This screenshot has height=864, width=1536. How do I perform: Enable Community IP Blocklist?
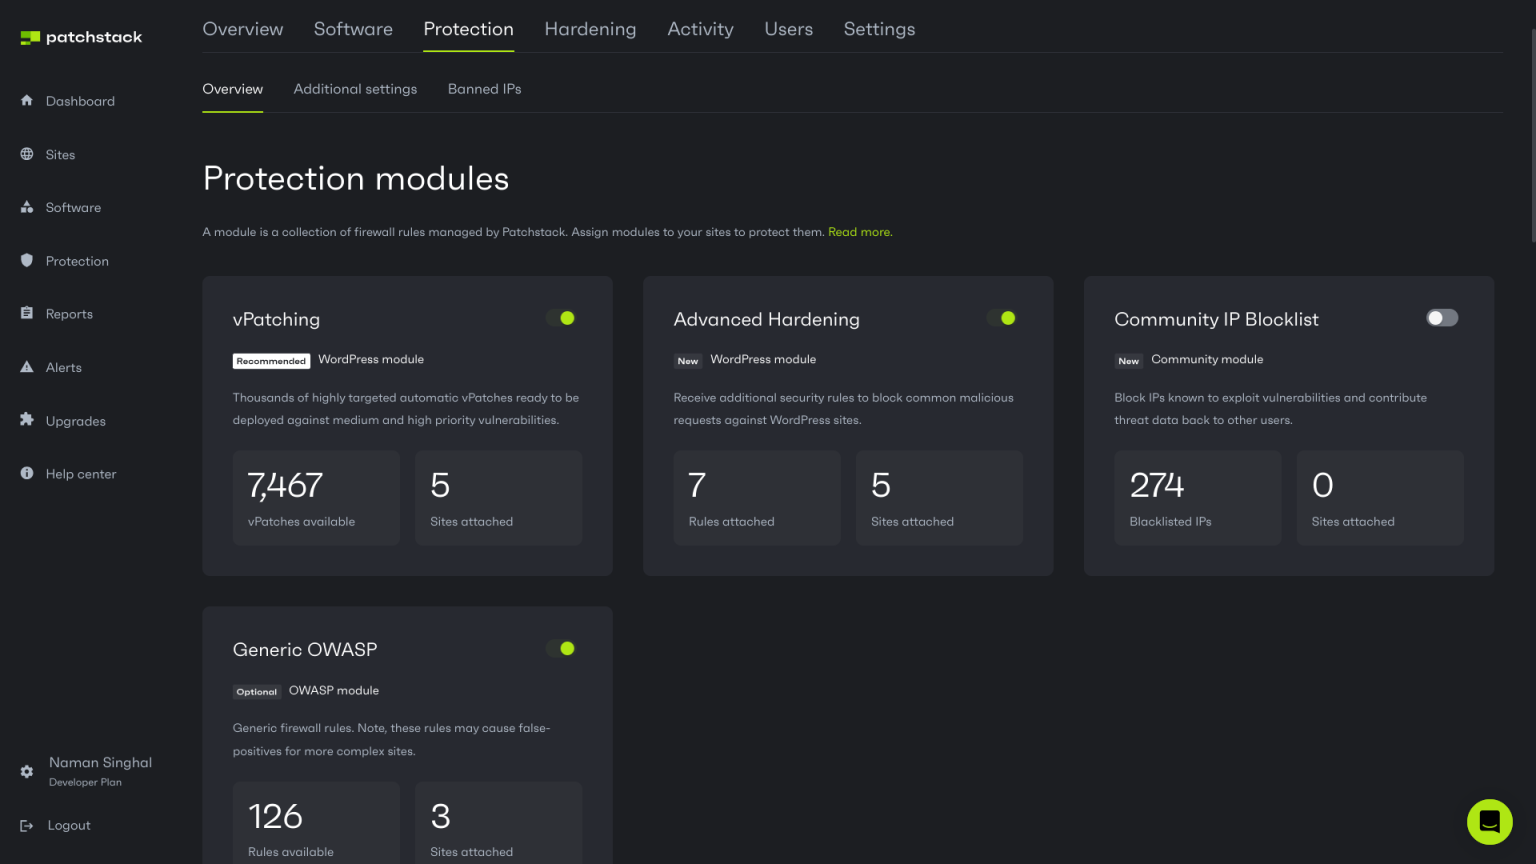(1441, 317)
